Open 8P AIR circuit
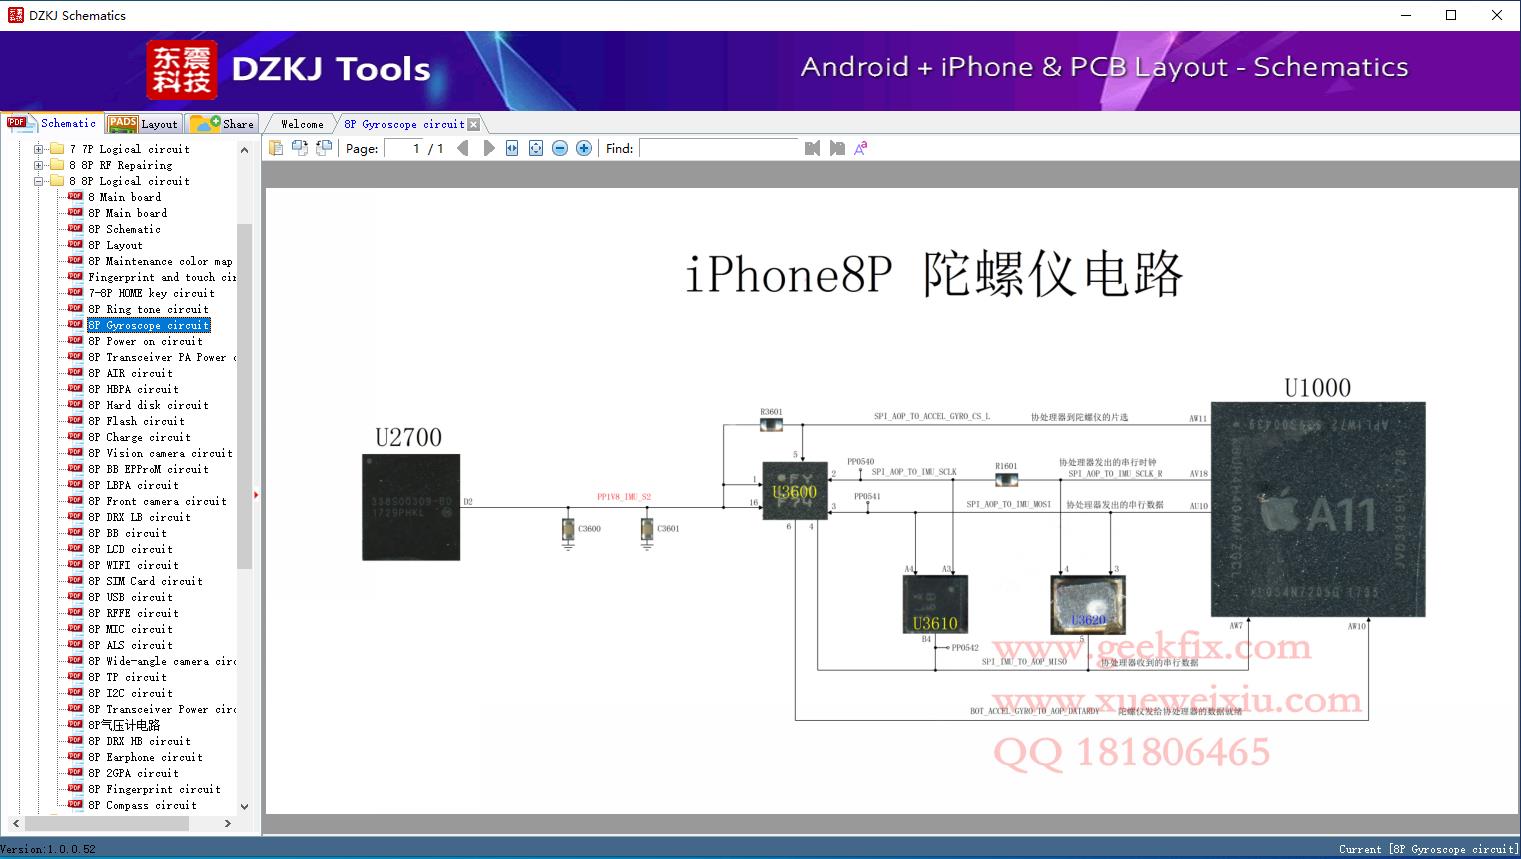 click(130, 373)
